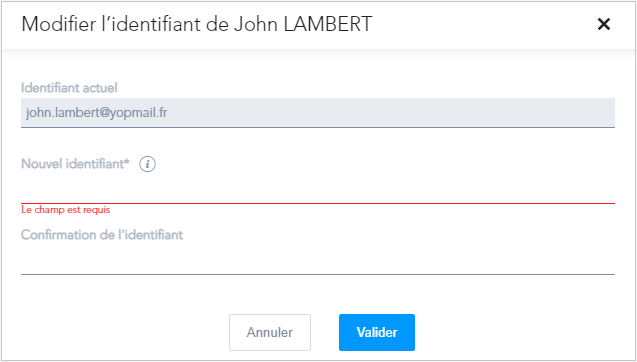Close the Modifier l'identifiant dialog
This screenshot has width=637, height=362.
pyautogui.click(x=604, y=24)
